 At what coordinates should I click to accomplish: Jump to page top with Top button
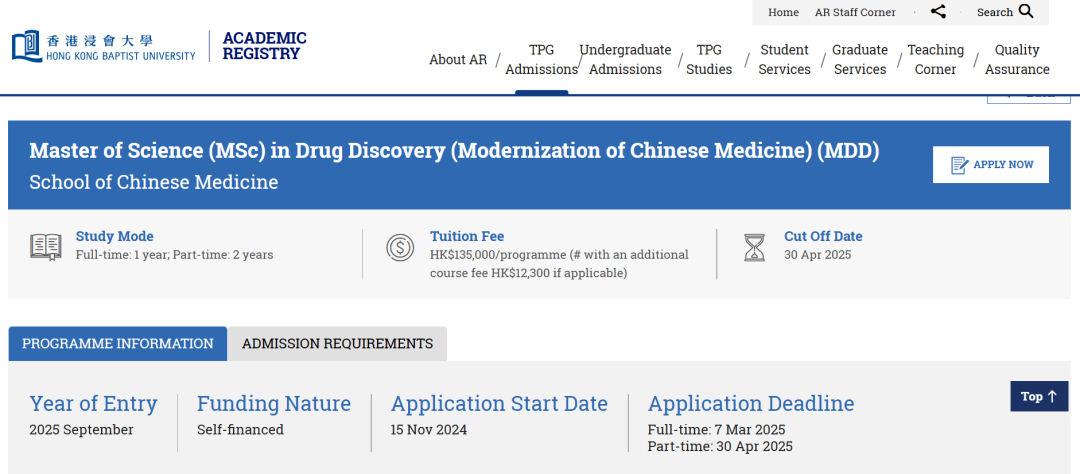(x=1038, y=396)
